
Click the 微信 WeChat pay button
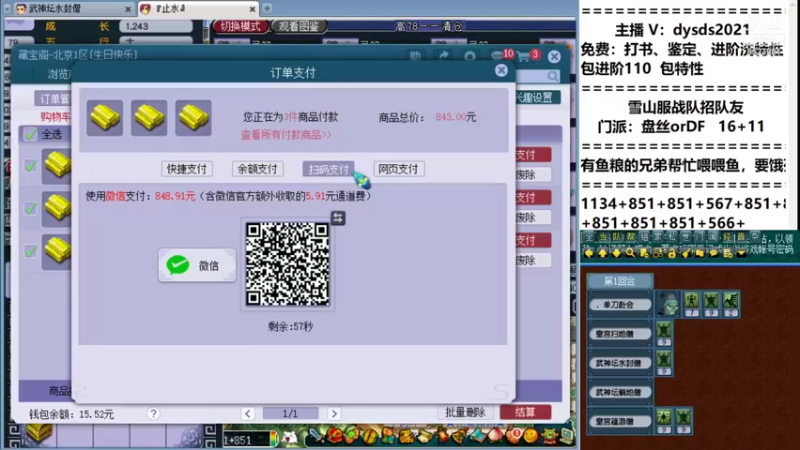click(197, 265)
